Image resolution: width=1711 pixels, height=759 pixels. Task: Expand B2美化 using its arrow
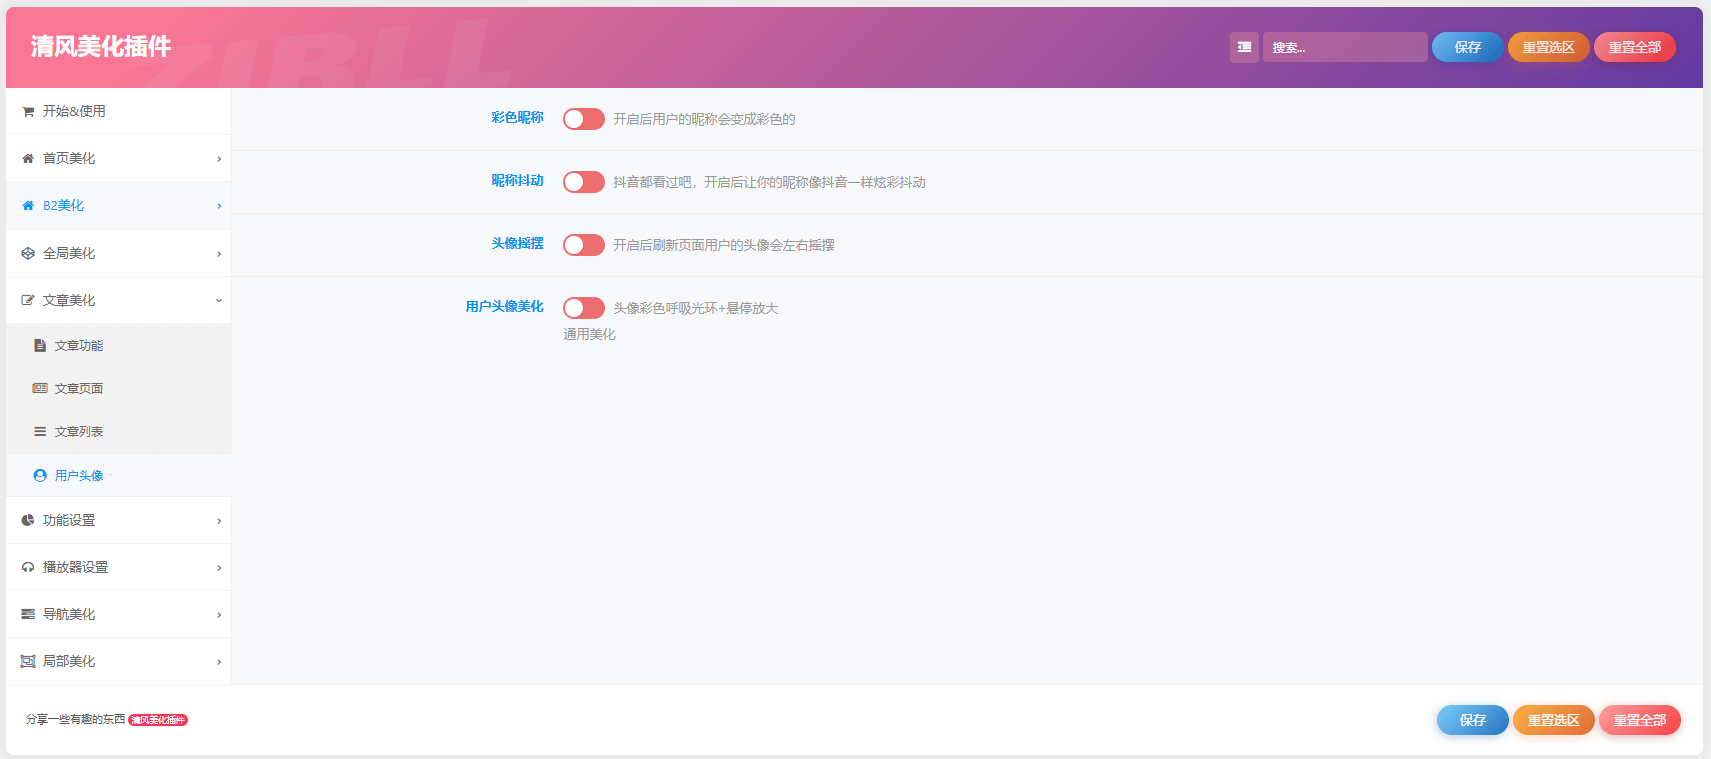pyautogui.click(x=219, y=206)
